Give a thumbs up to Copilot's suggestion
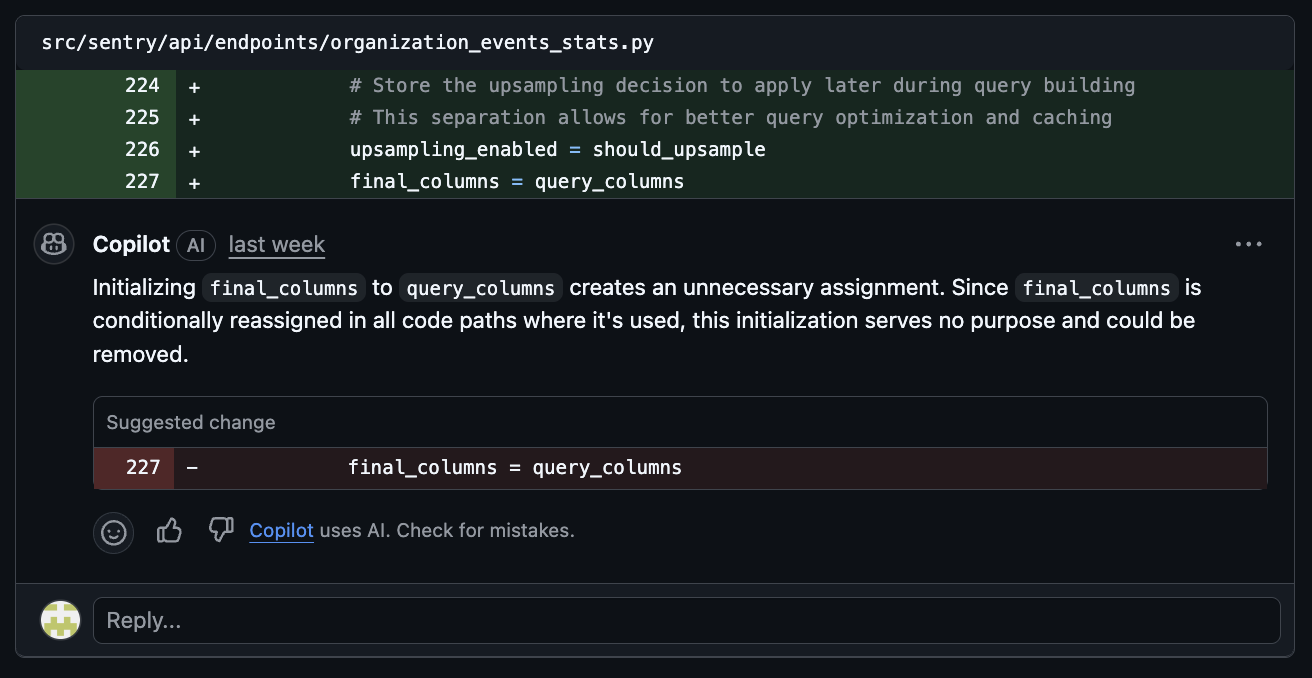 [x=169, y=531]
